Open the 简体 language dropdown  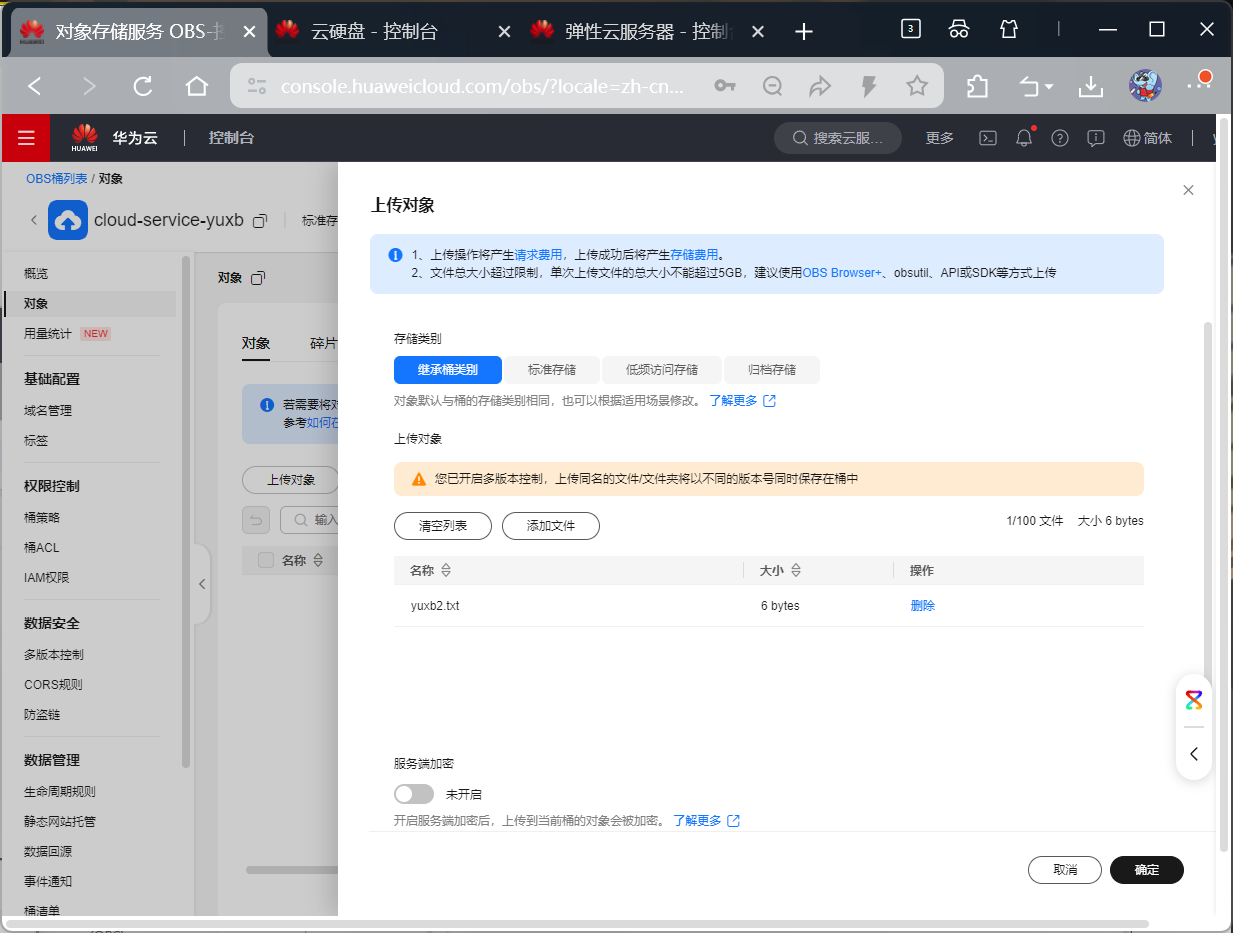(1148, 138)
